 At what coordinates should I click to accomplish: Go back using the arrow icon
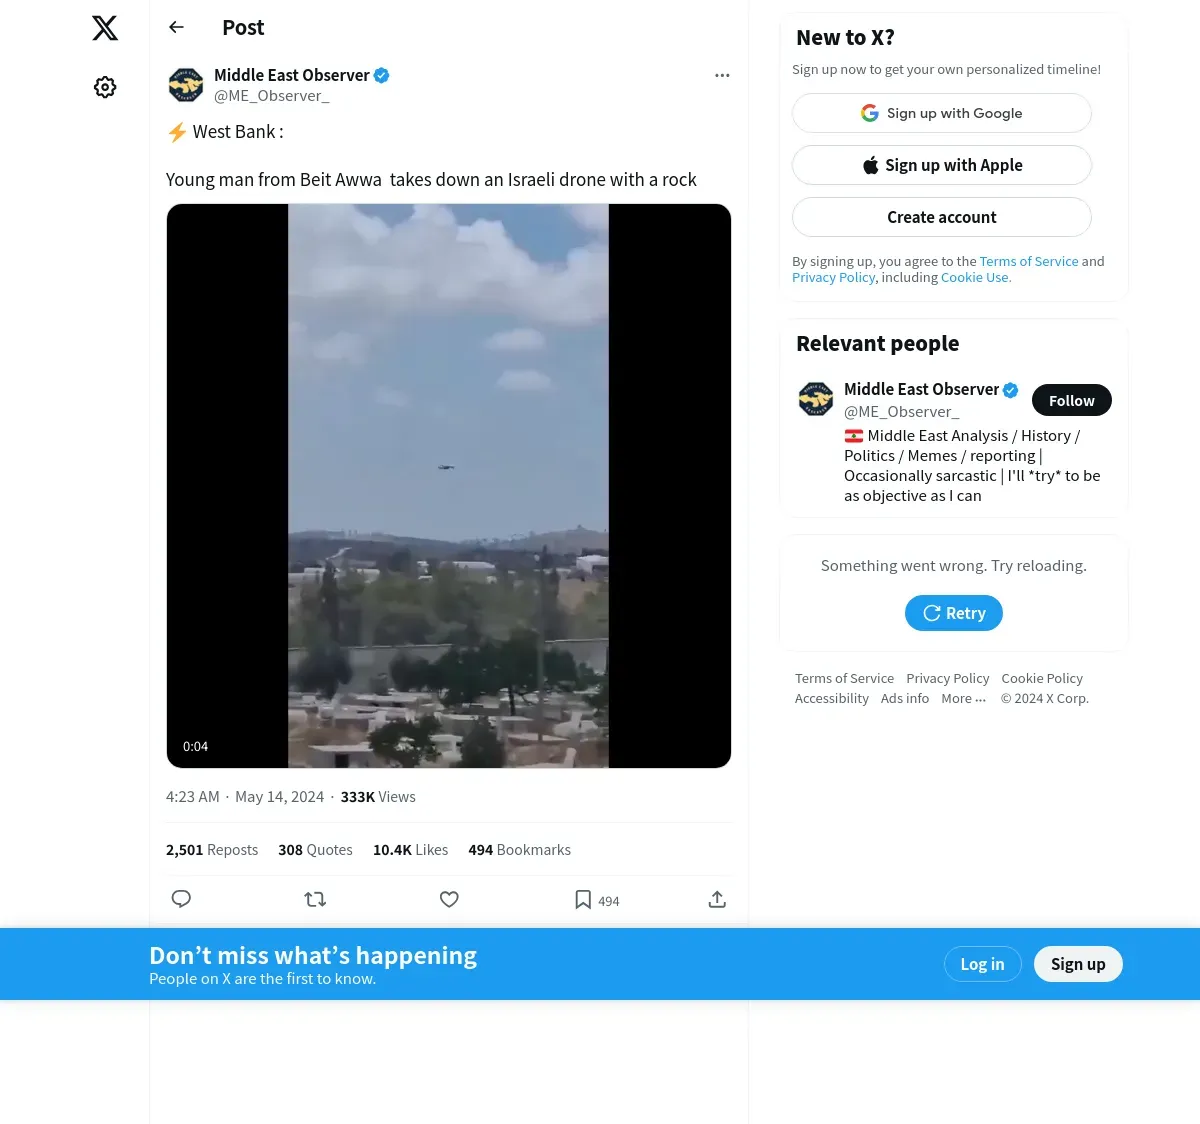177,27
